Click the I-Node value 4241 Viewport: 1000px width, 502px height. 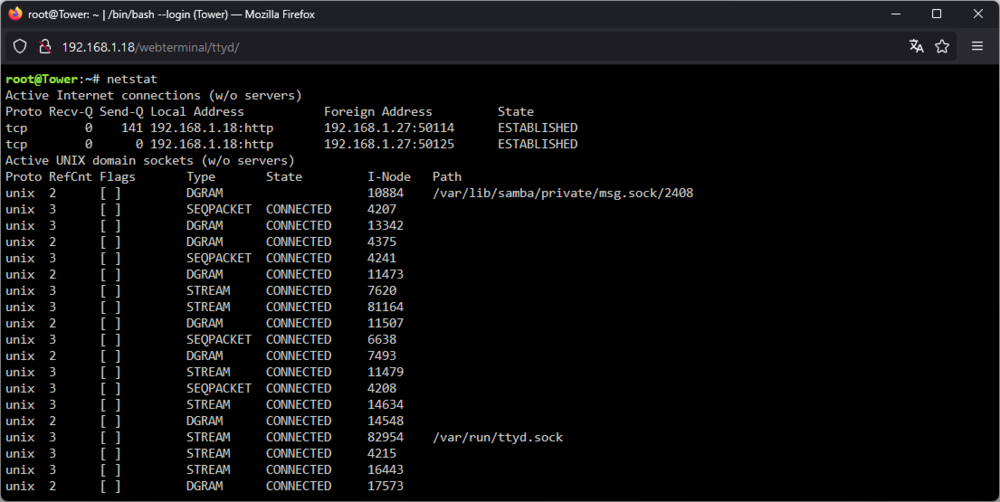pos(382,258)
